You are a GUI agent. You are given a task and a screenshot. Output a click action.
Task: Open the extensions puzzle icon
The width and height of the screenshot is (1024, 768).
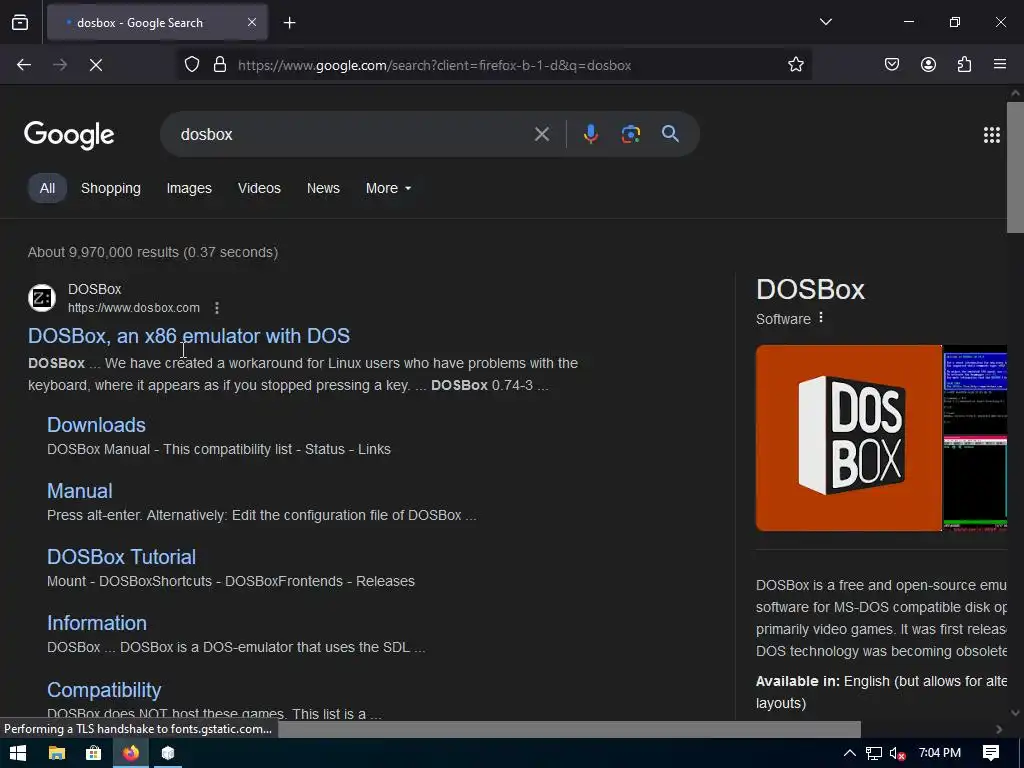pyautogui.click(x=964, y=65)
